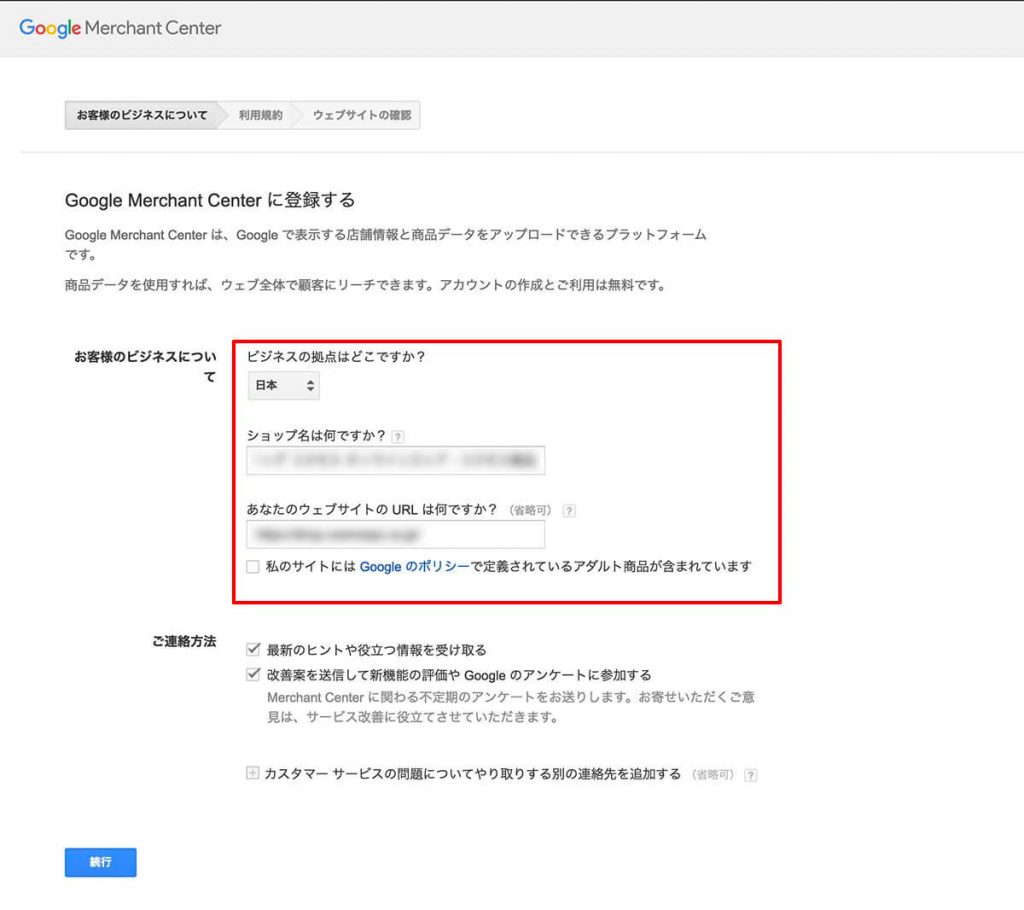Expand the plus icon to add another contact
This screenshot has width=1024, height=910.
pyautogui.click(x=253, y=773)
